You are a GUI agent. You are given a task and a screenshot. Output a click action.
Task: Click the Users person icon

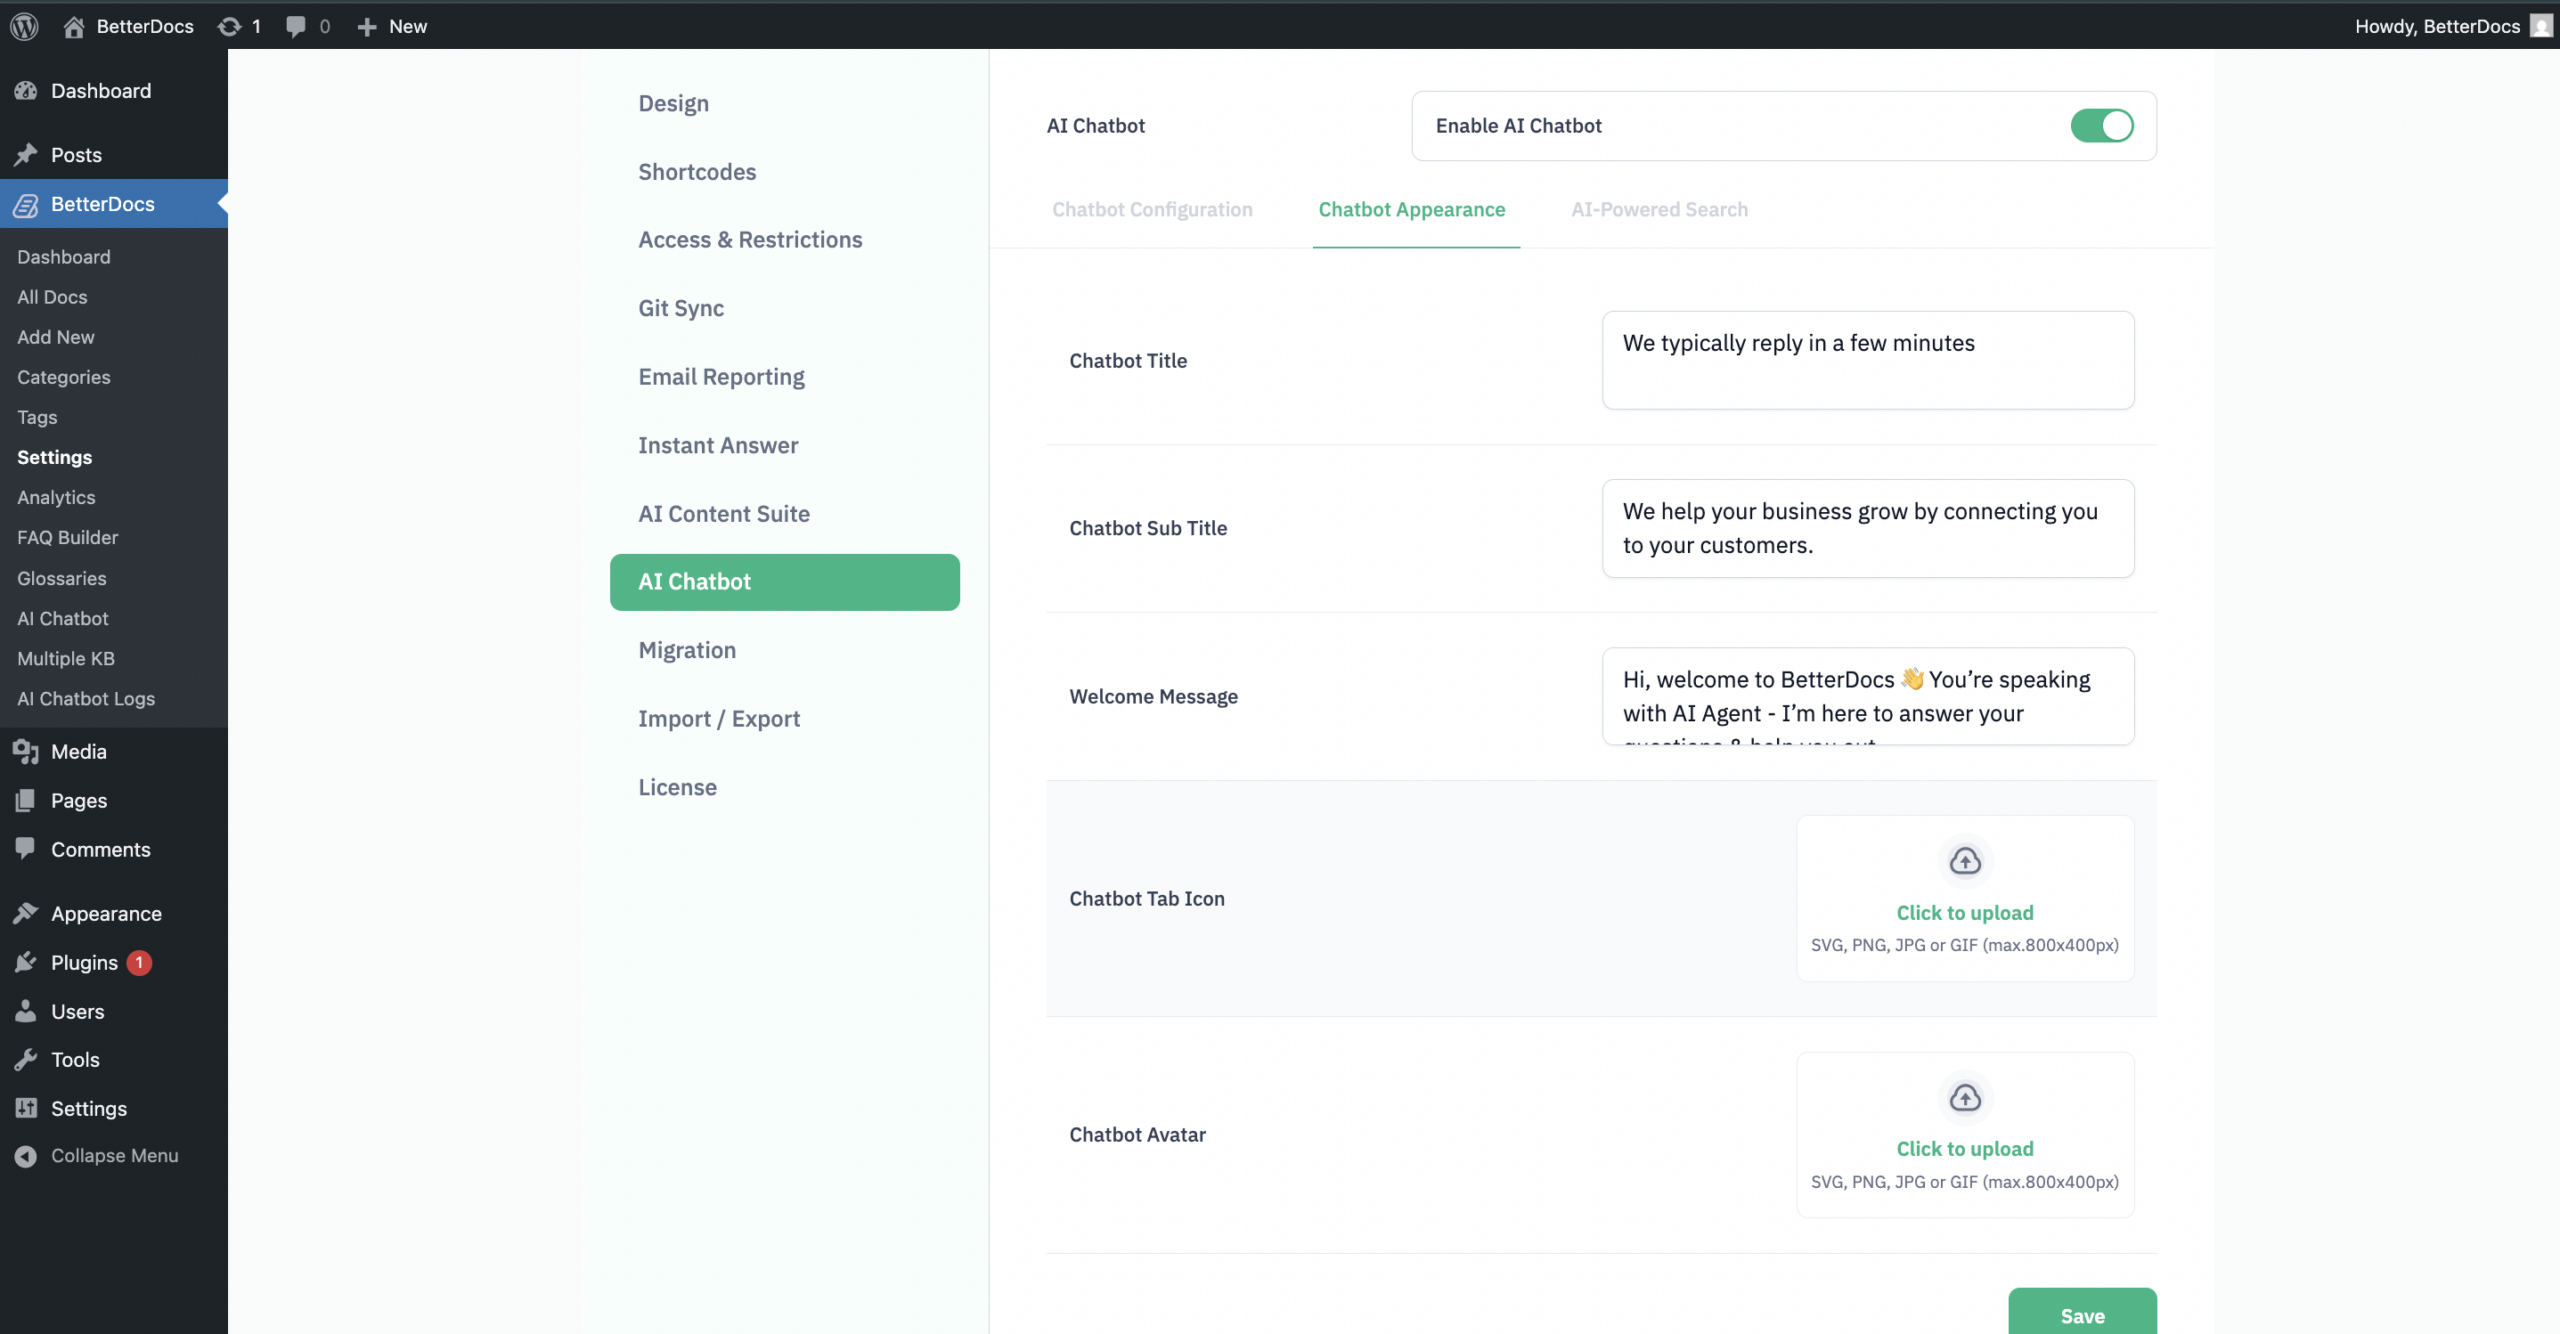[x=26, y=1011]
